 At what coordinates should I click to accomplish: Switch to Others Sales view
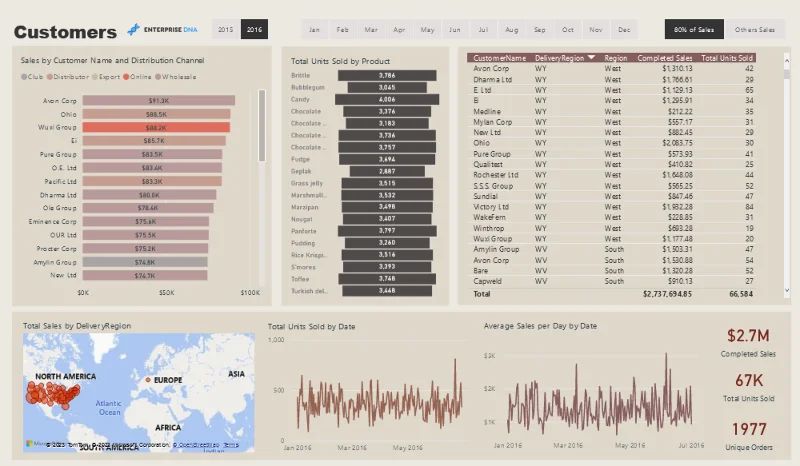755,30
